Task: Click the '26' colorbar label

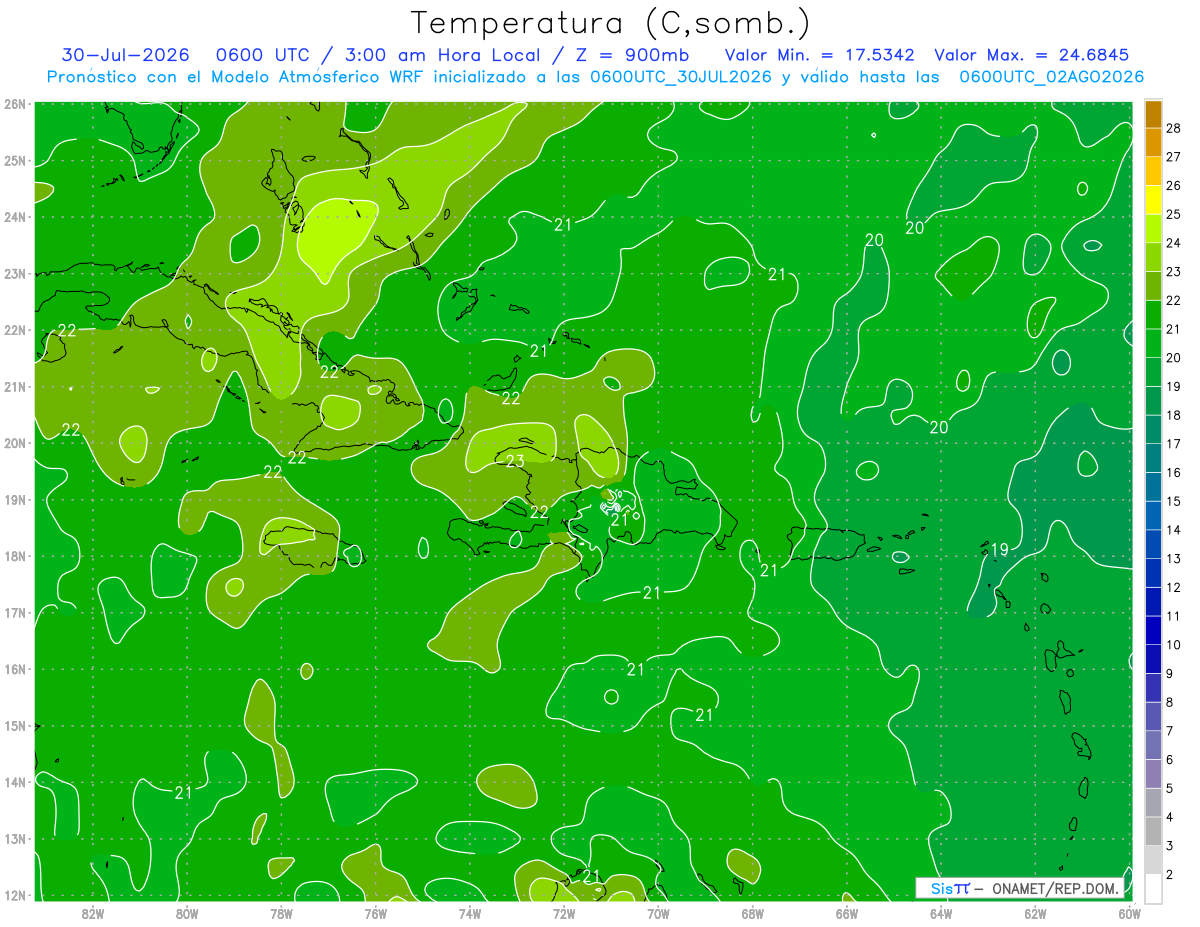Action: (1174, 186)
